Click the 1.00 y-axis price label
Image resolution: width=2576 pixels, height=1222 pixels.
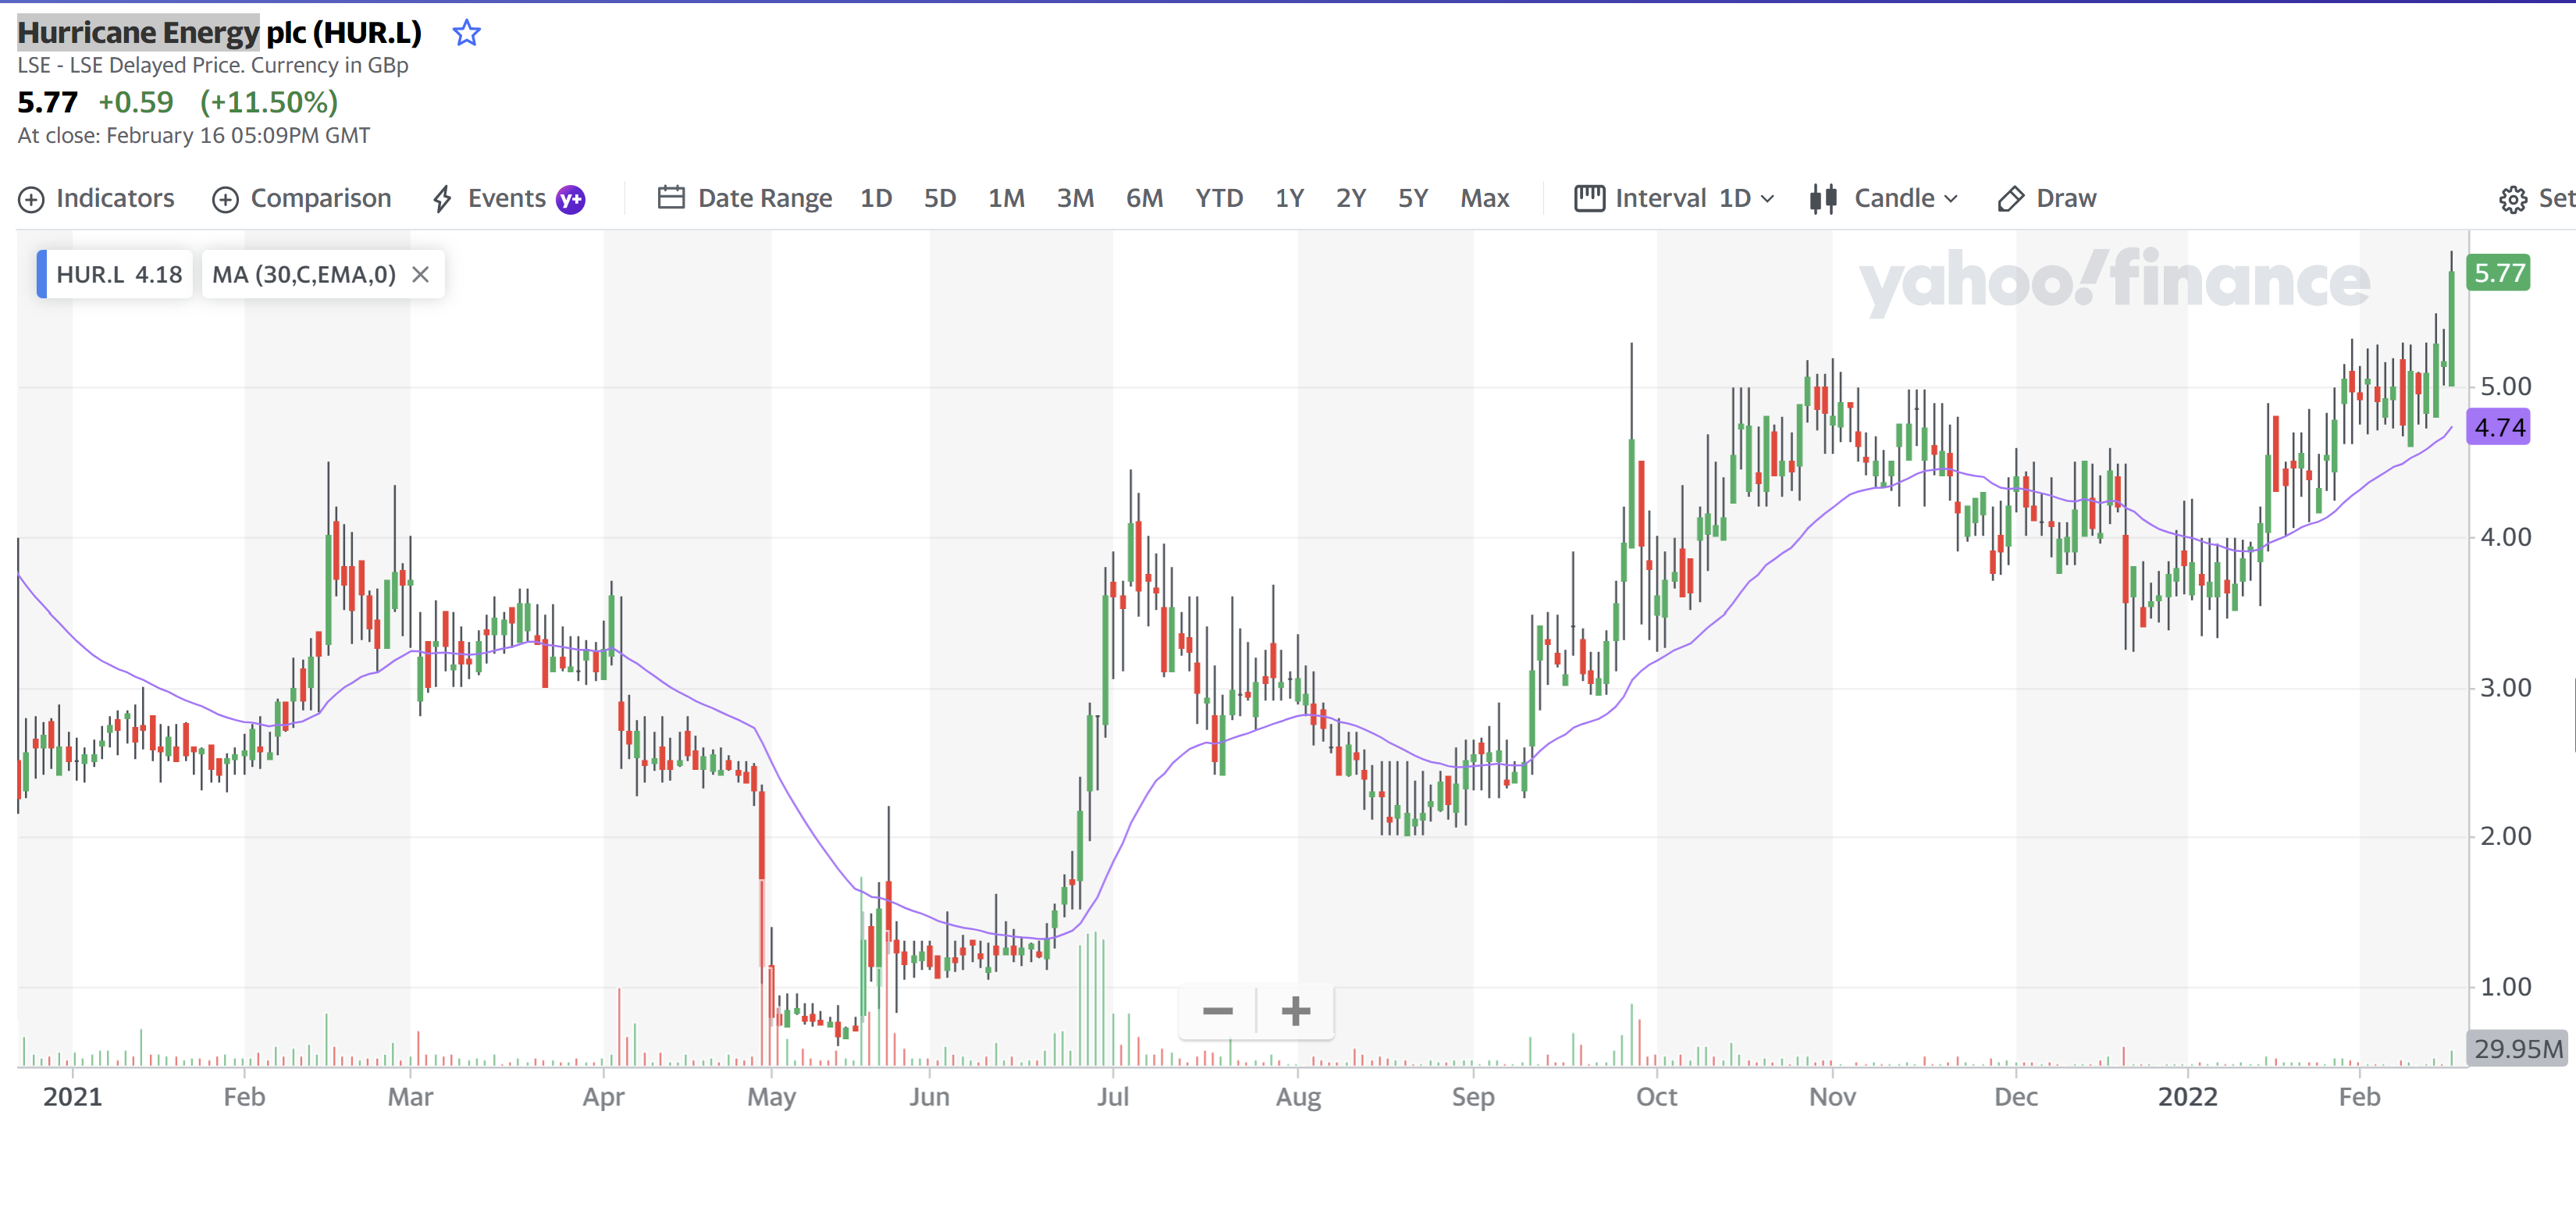pyautogui.click(x=2506, y=986)
